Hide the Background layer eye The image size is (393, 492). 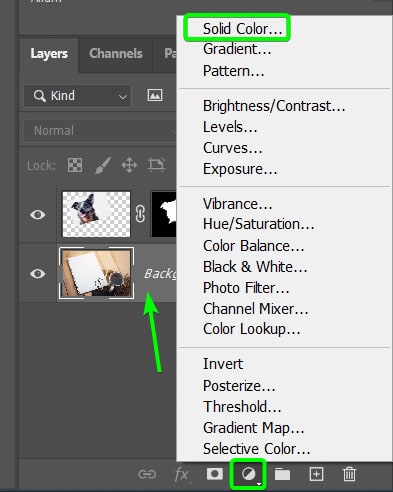coord(38,274)
